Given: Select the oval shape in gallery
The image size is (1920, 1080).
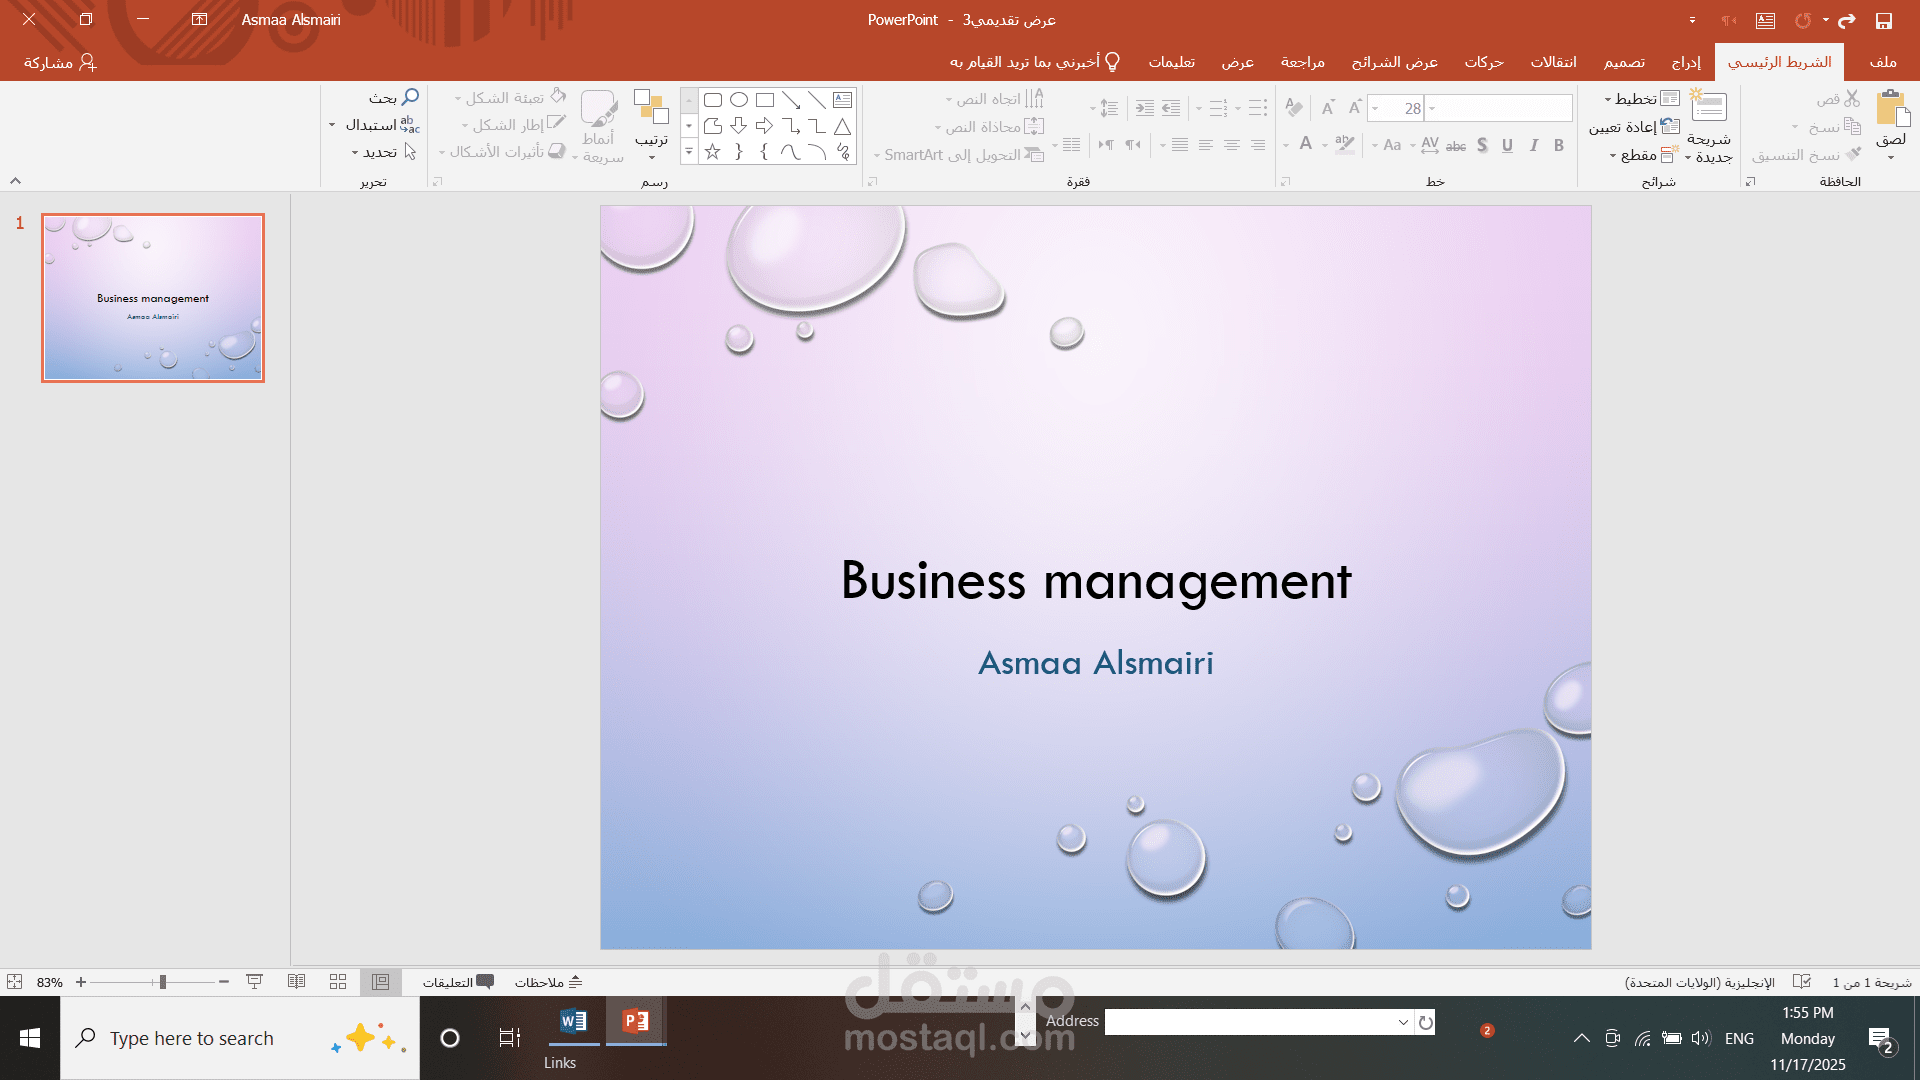Looking at the screenshot, I should [x=739, y=100].
